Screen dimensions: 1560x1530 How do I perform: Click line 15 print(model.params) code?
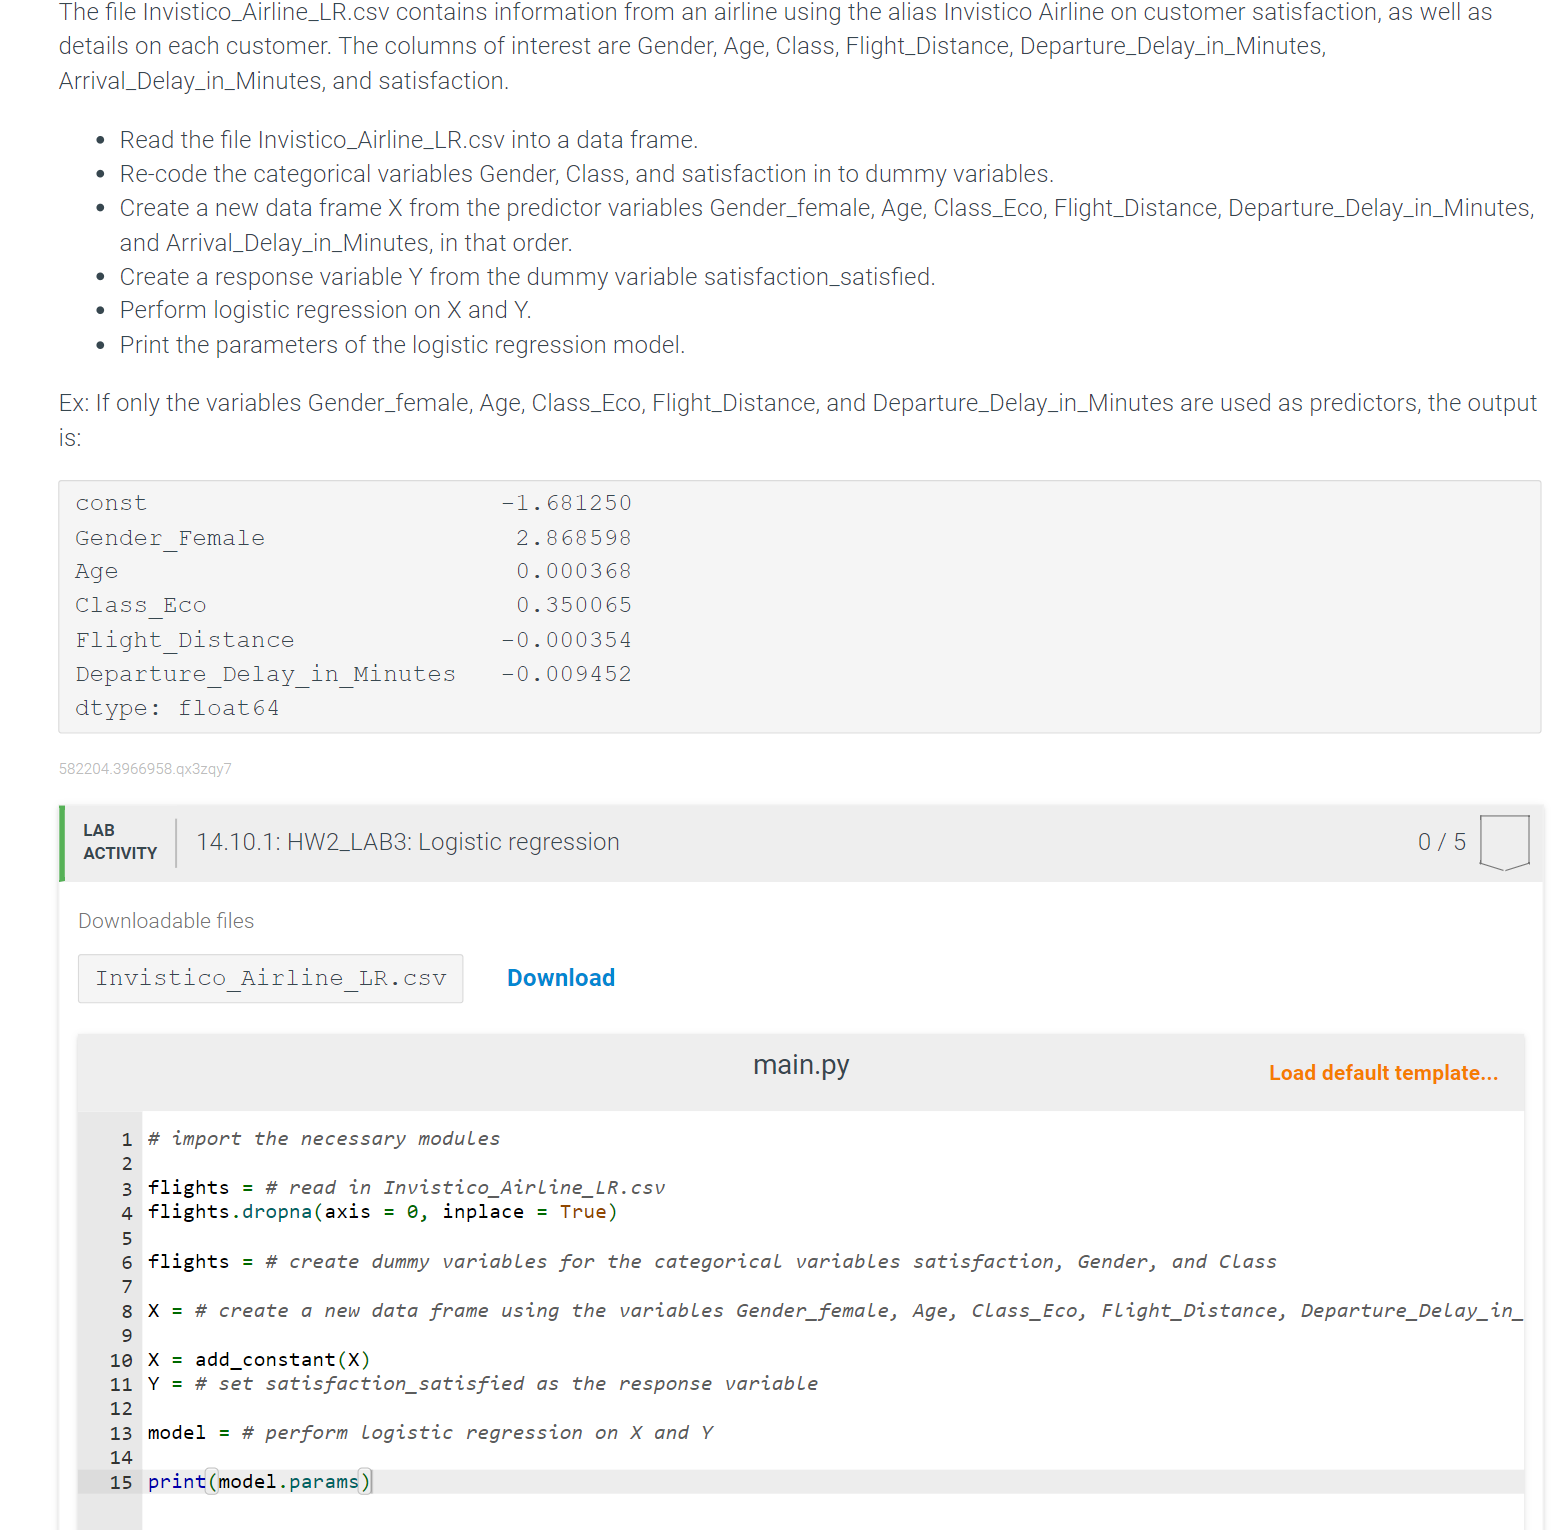[259, 1481]
